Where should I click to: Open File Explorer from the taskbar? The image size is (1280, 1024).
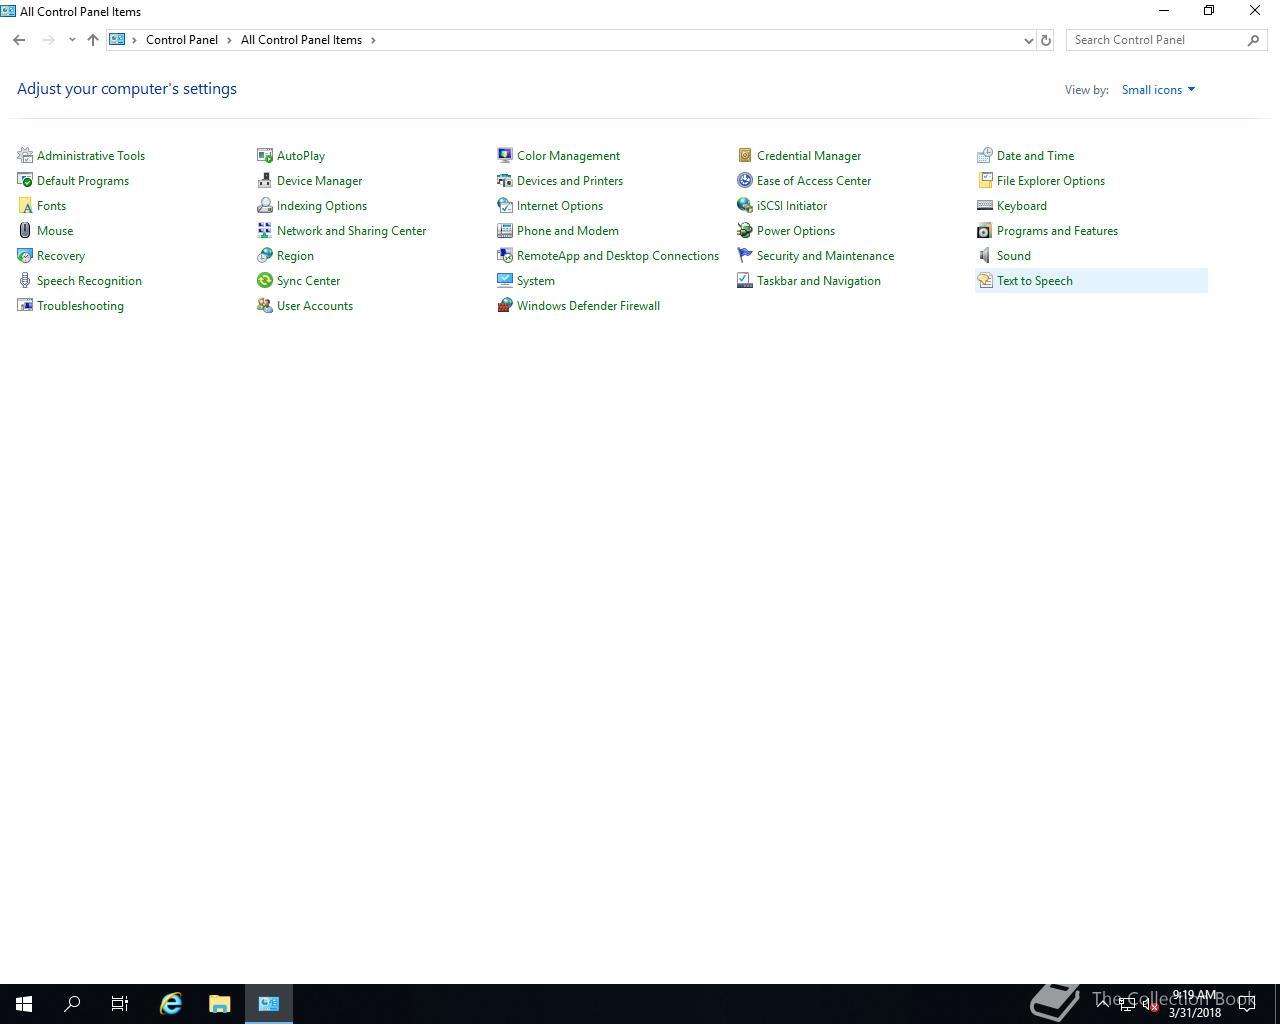click(220, 1004)
